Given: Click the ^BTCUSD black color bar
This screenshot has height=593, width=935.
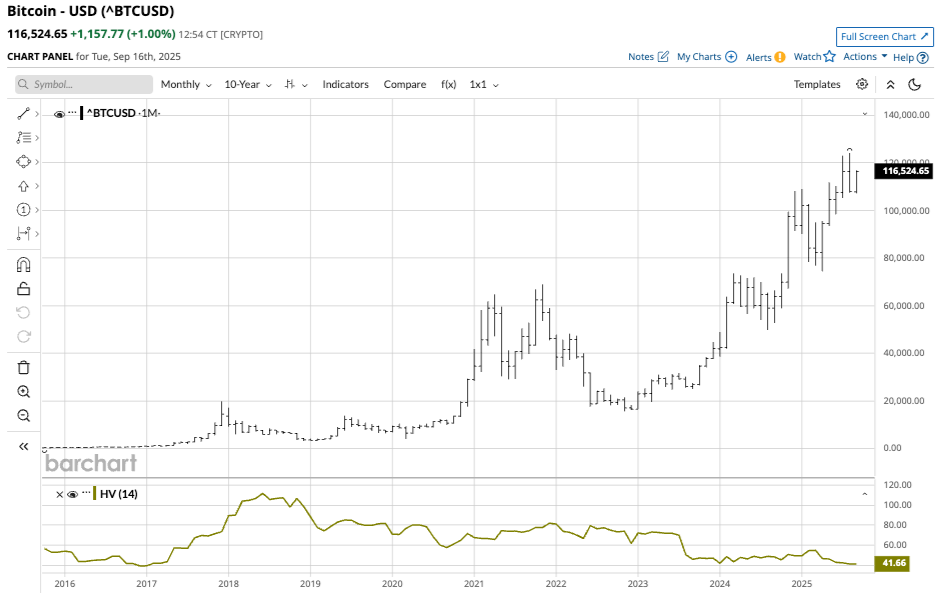Looking at the screenshot, I should click(82, 113).
